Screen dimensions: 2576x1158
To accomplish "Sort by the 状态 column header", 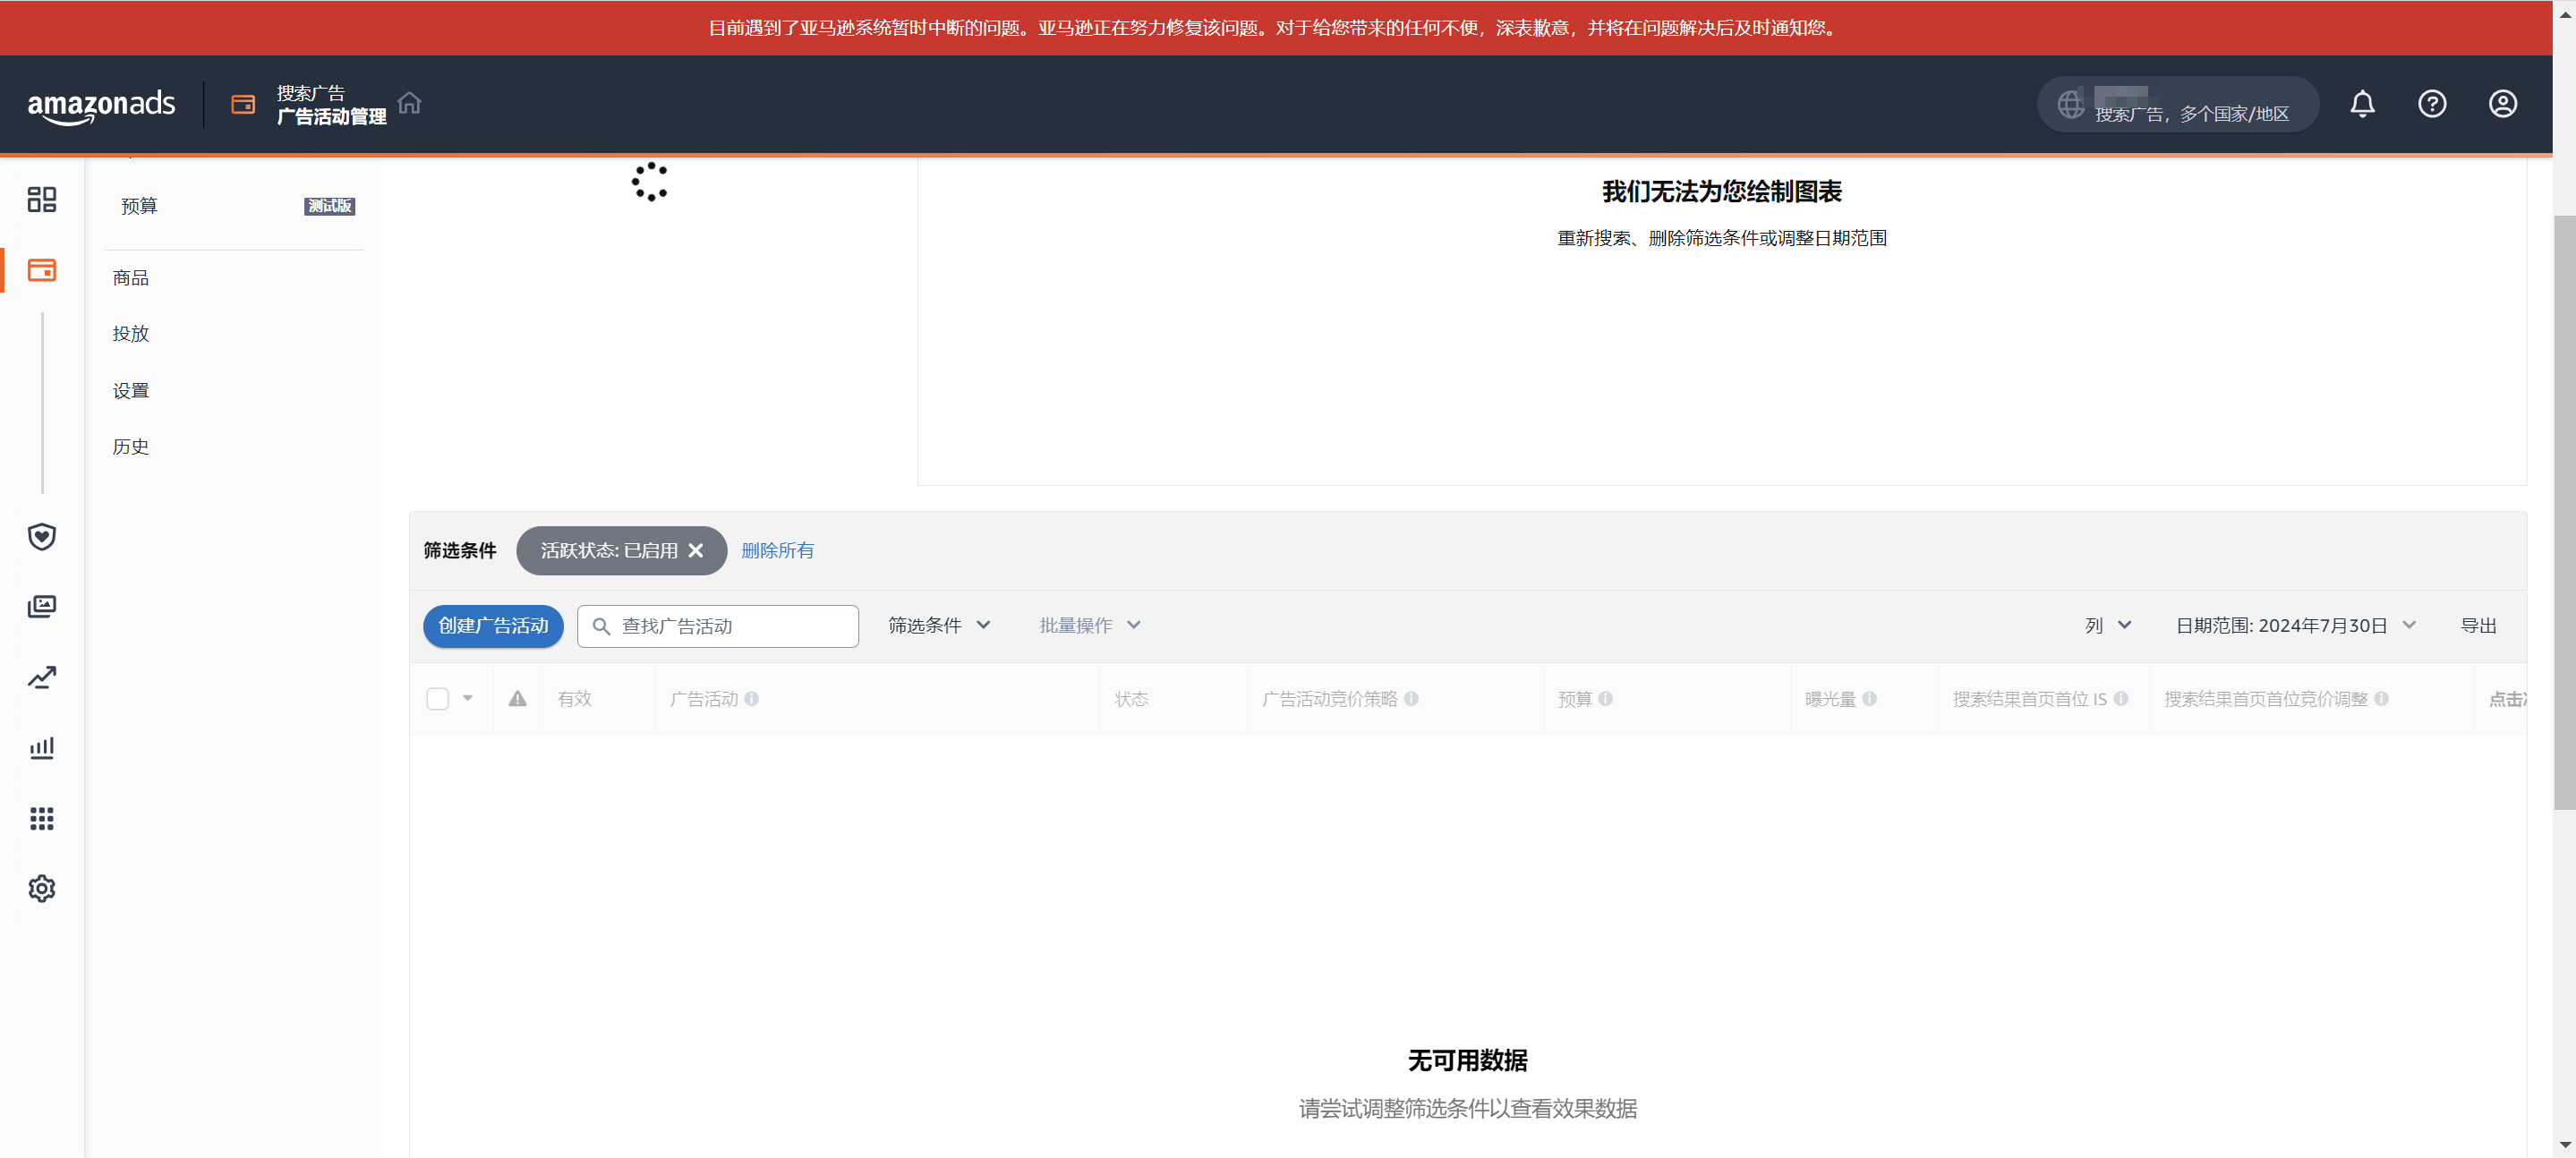I will [1131, 699].
